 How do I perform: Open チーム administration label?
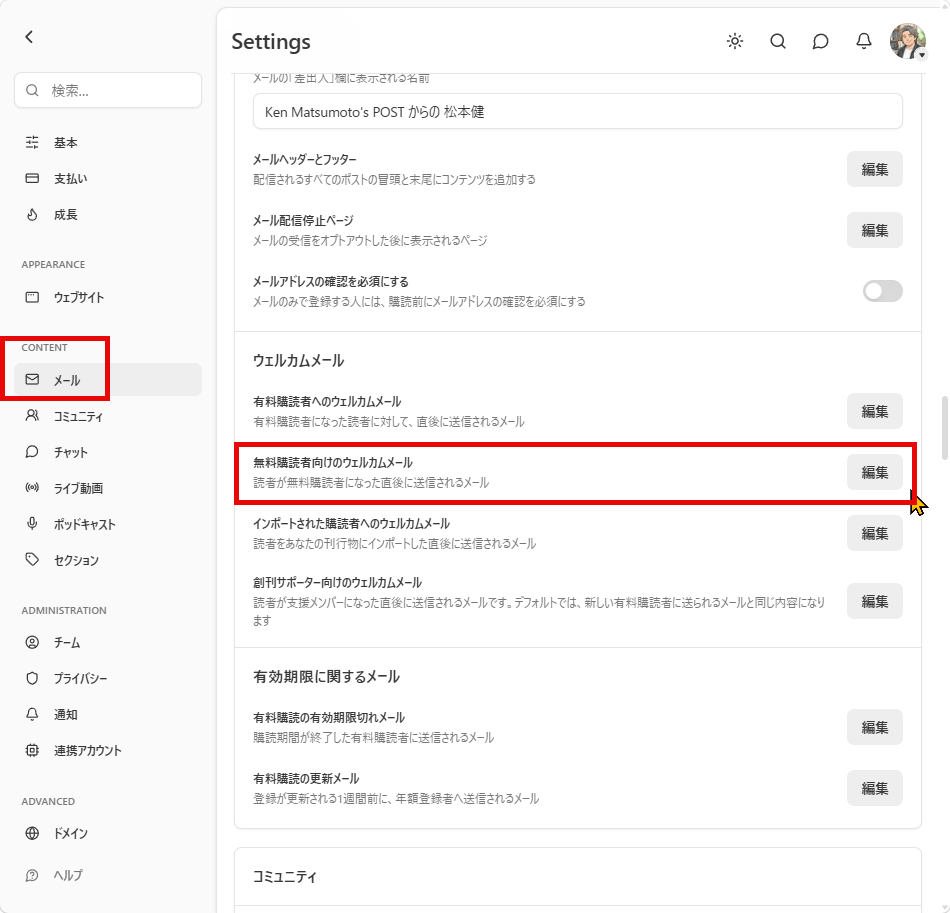[67, 642]
